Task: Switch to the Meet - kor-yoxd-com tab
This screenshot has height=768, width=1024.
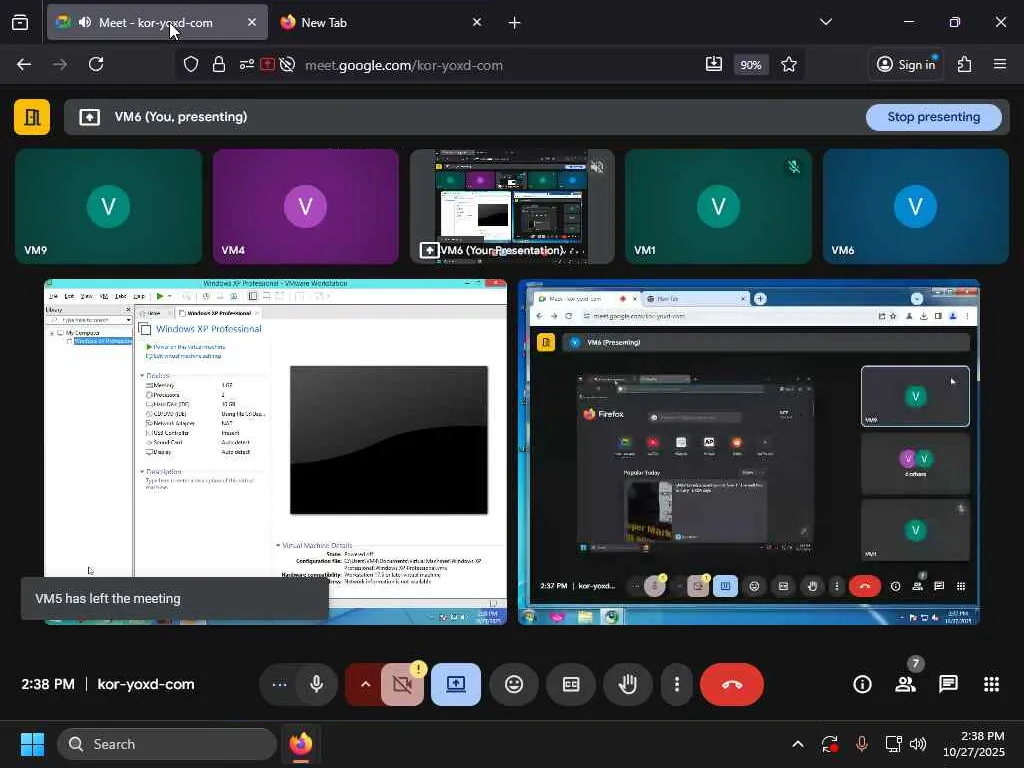Action: click(157, 22)
